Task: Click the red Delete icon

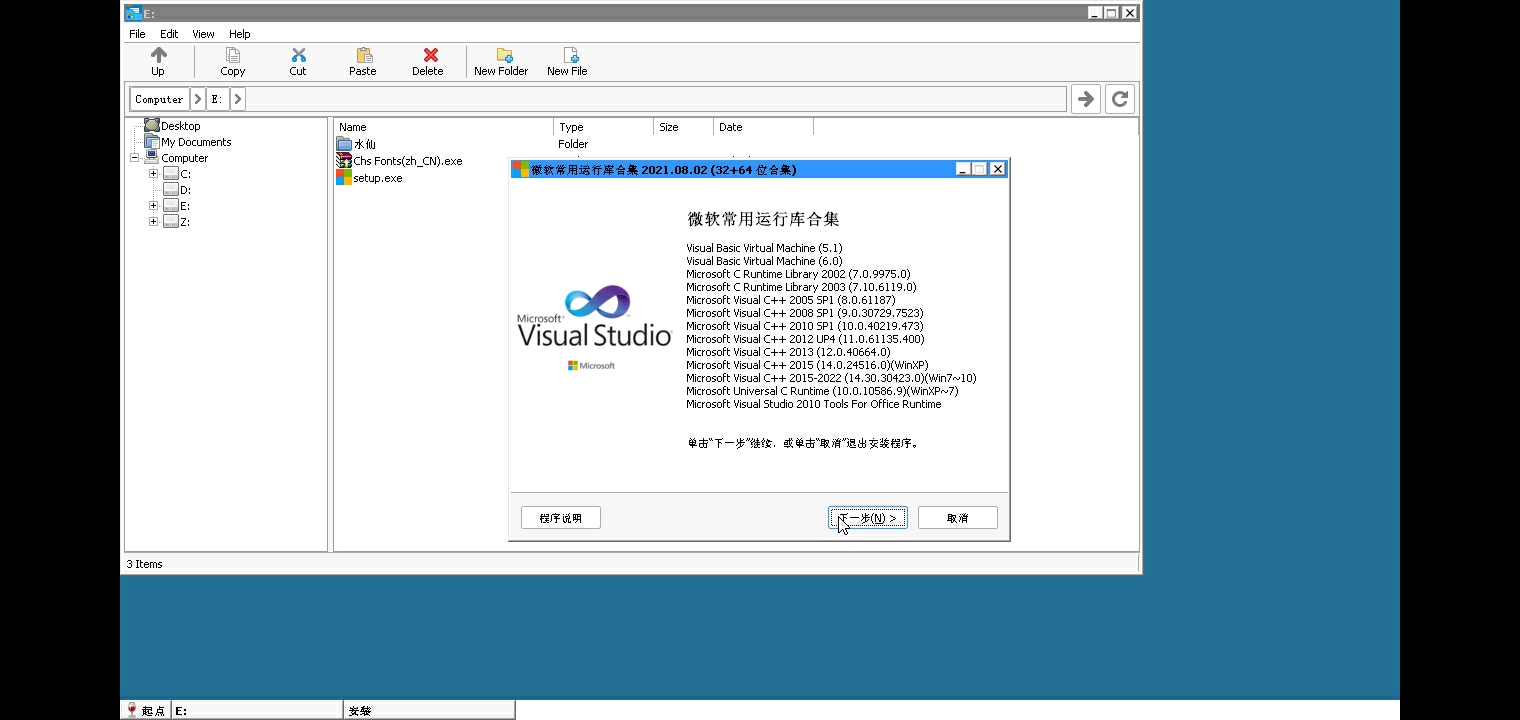Action: click(x=428, y=56)
